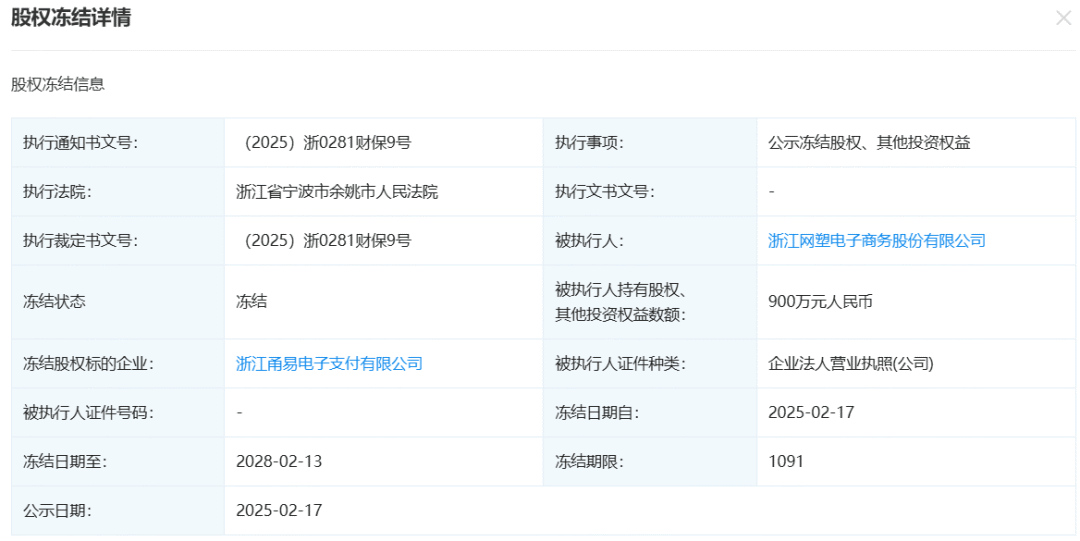Click the 被执行人 label
This screenshot has width=1080, height=541.
590,241
